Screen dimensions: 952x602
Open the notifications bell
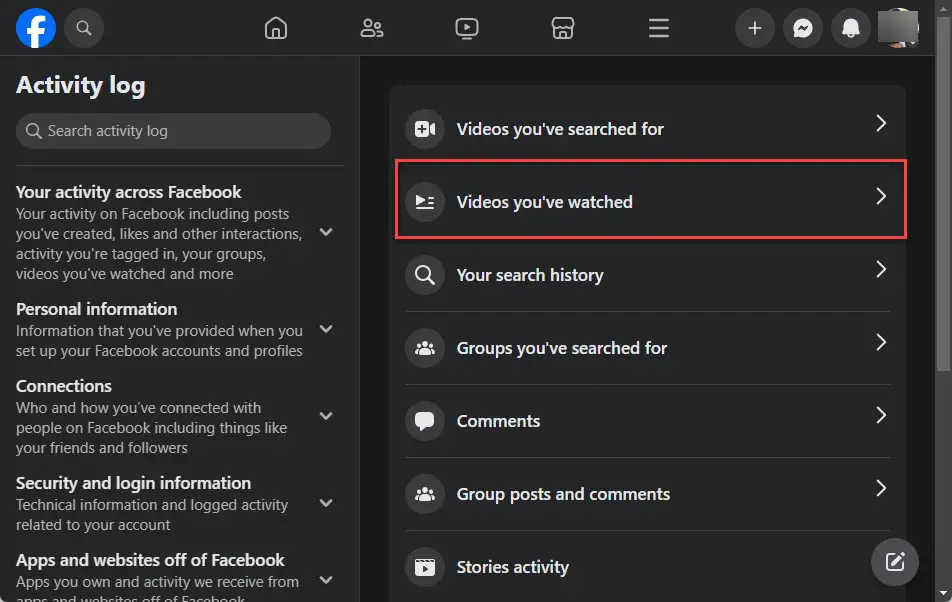click(x=851, y=28)
